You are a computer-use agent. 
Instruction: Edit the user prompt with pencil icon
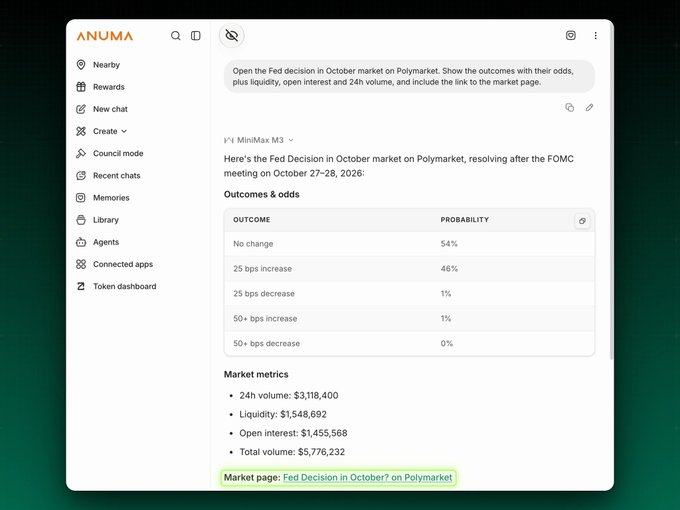click(589, 108)
